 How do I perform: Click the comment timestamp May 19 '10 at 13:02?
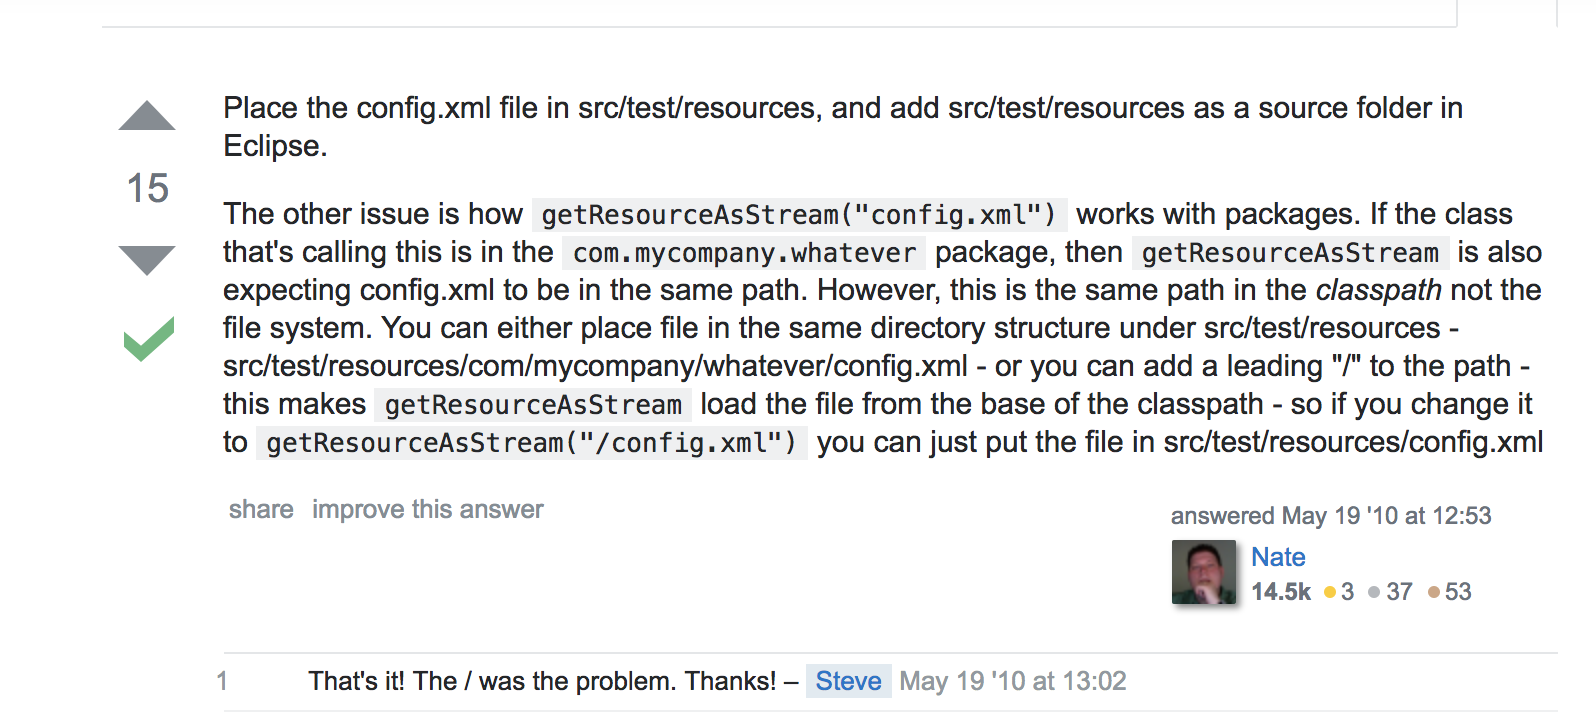[x=1012, y=681]
